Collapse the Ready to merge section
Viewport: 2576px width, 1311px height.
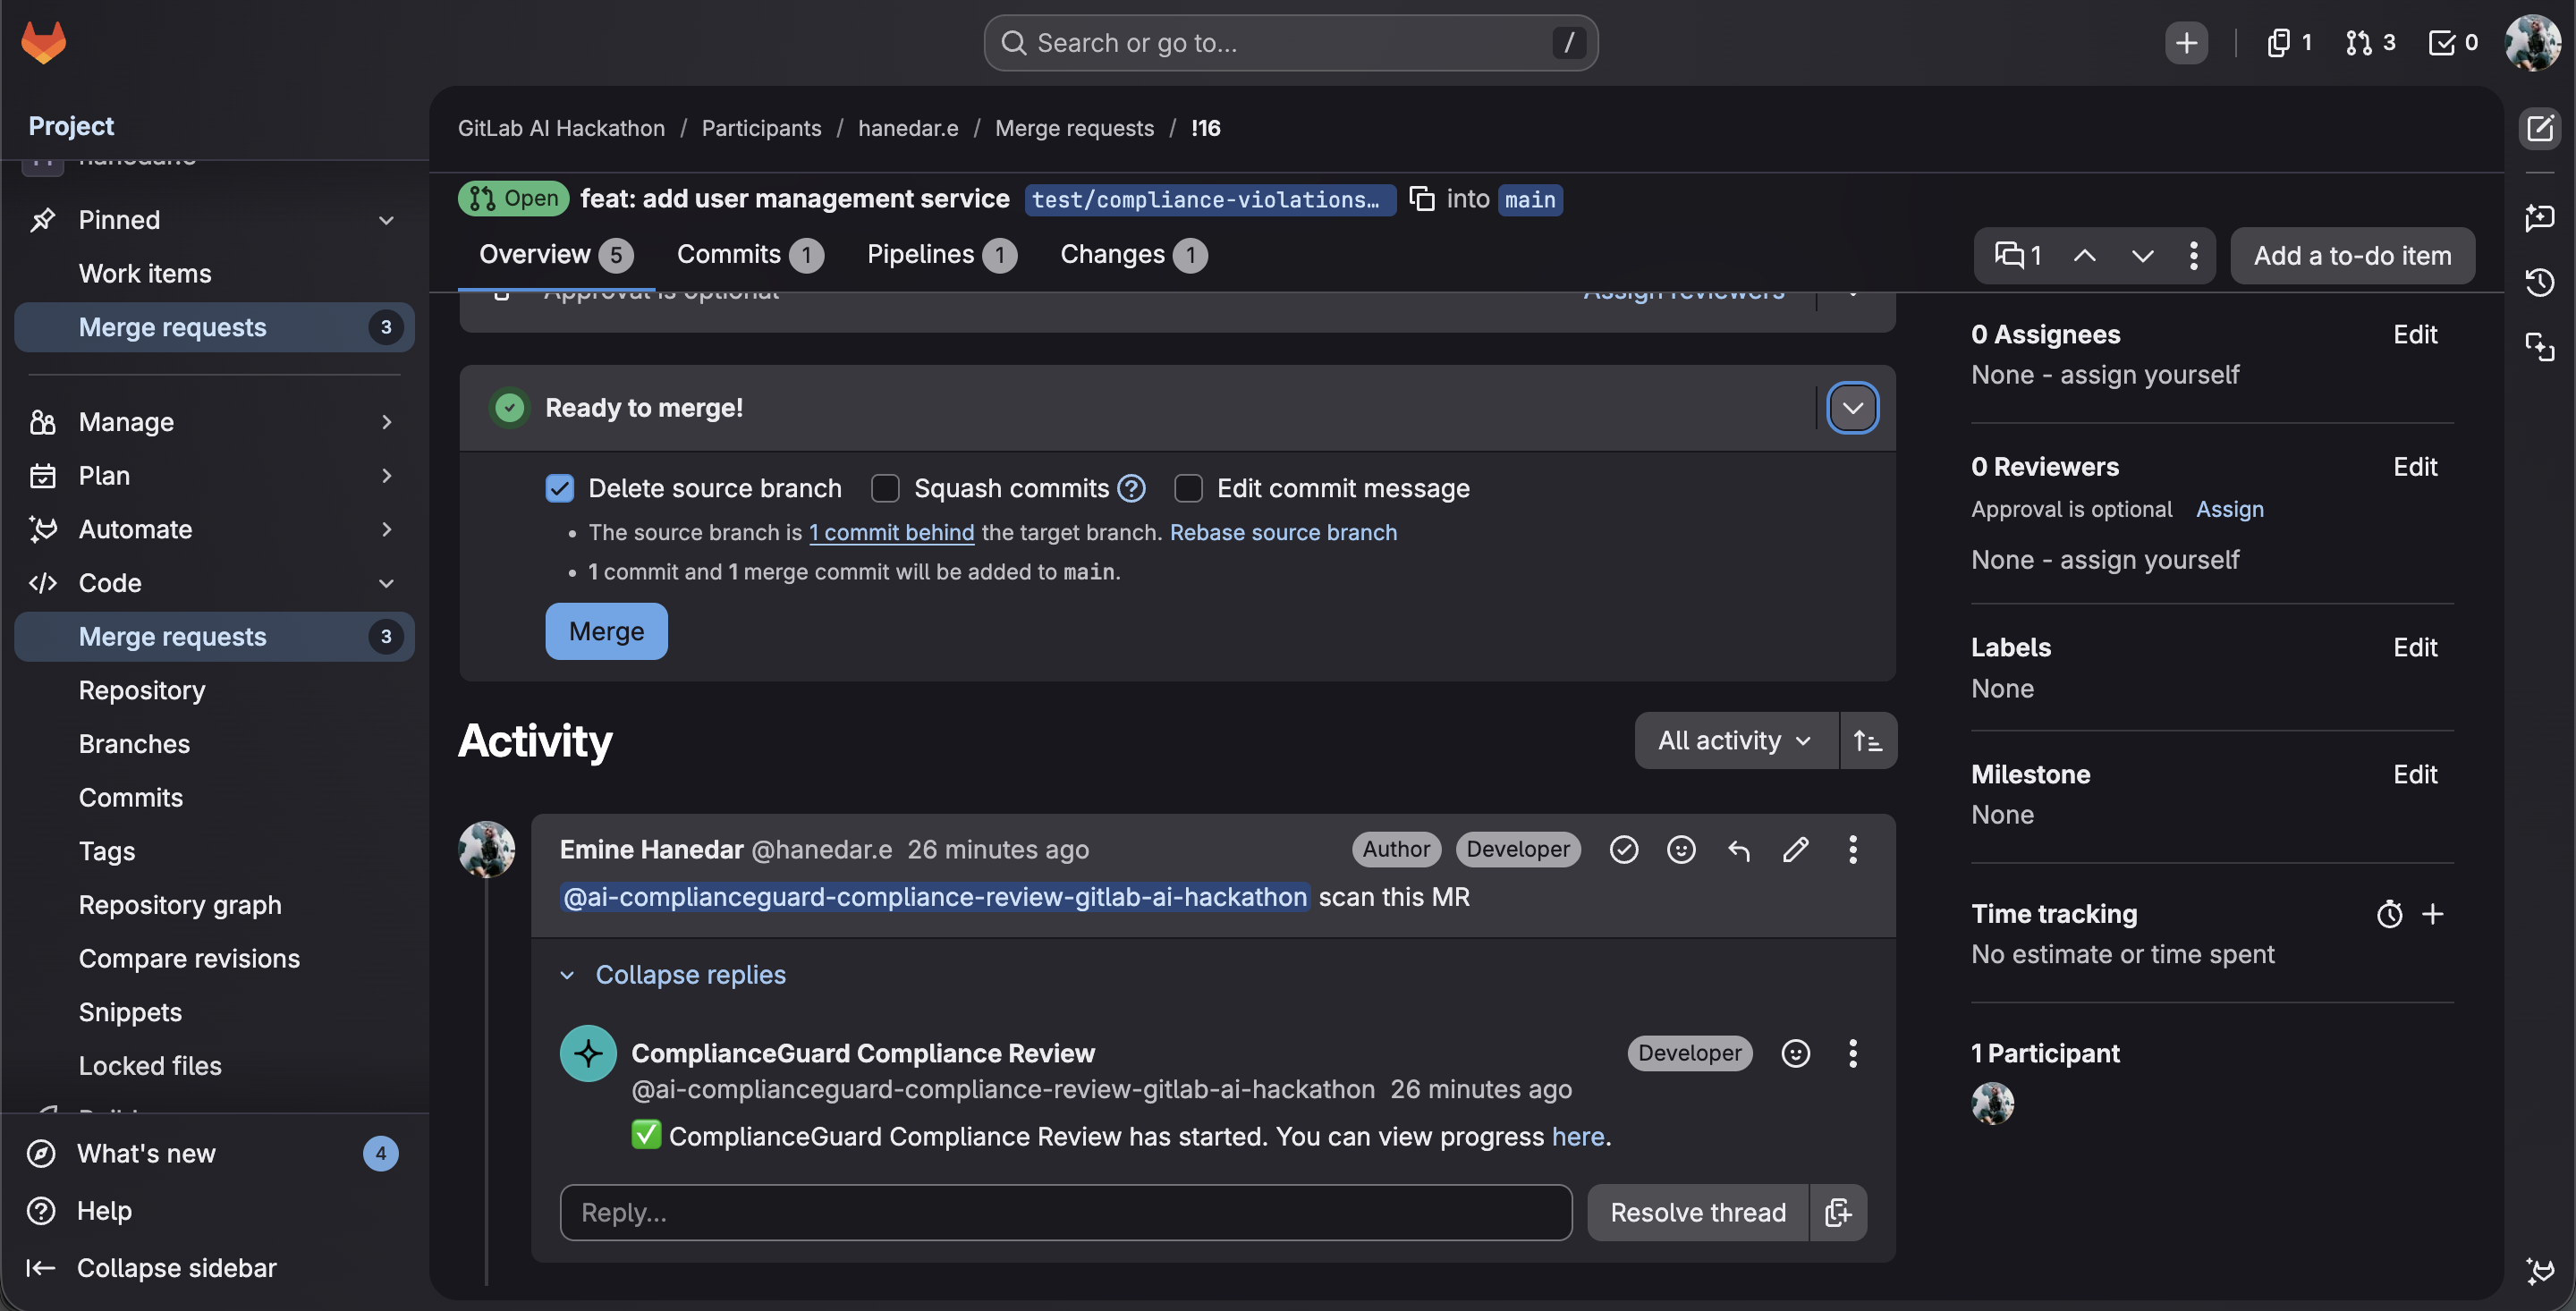pos(1852,408)
